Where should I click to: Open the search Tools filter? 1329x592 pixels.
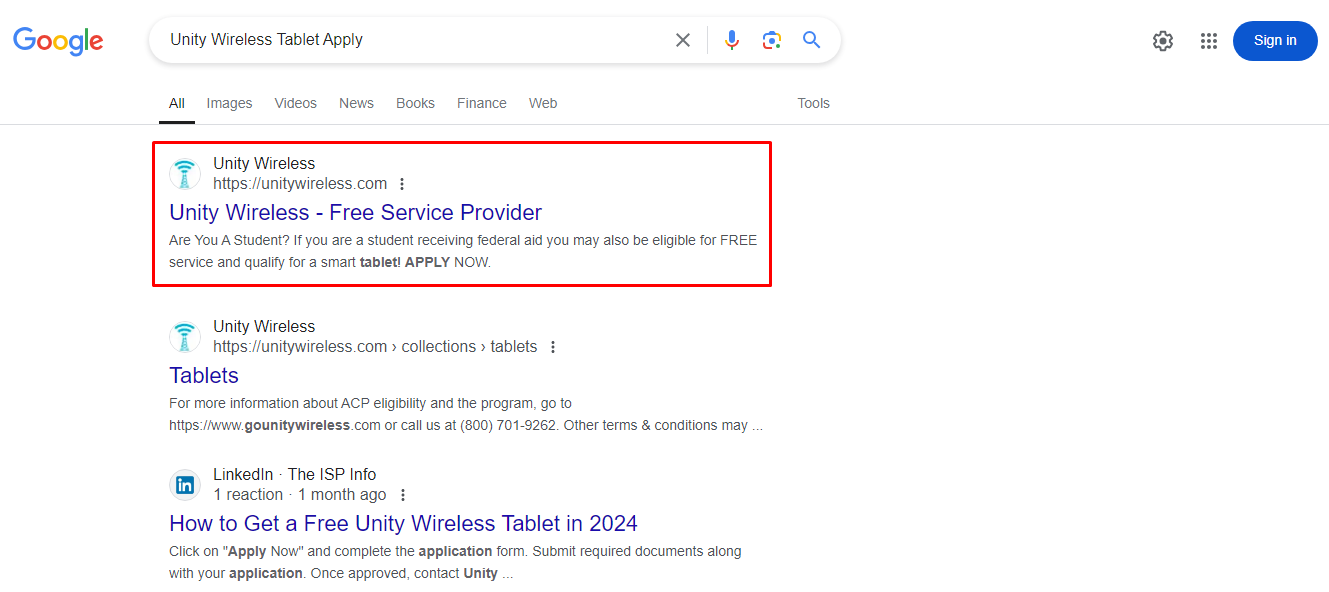(813, 103)
